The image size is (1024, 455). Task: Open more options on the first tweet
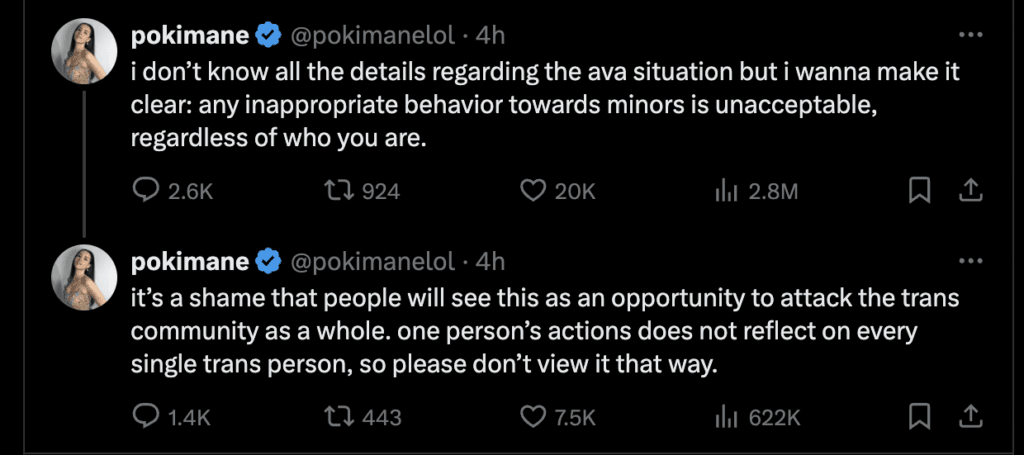point(970,36)
